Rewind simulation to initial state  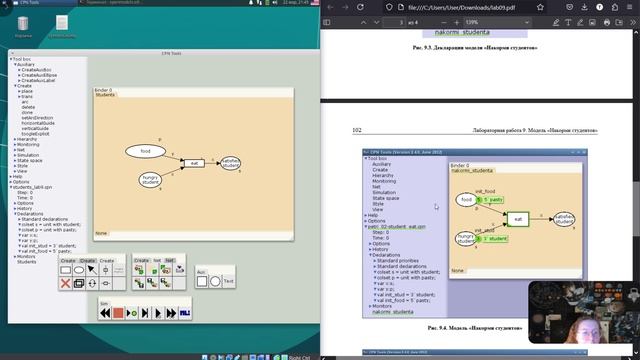coord(105,313)
